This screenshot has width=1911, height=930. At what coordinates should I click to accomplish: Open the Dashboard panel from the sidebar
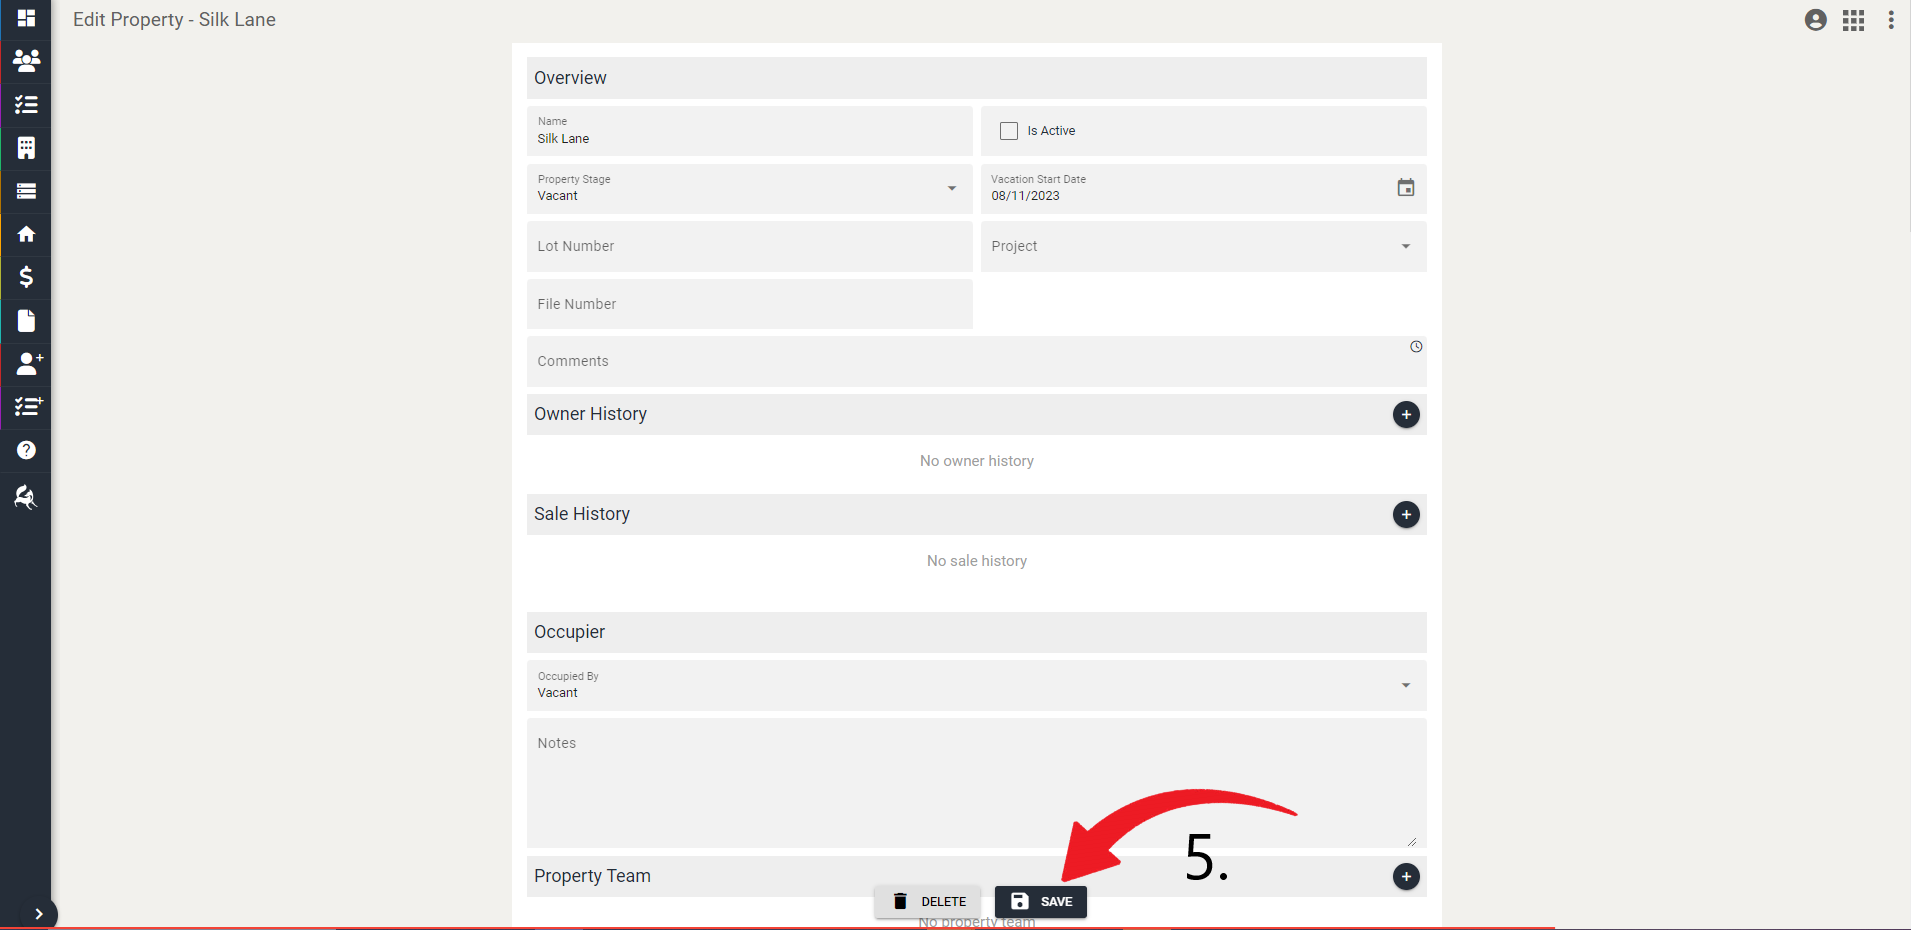26,18
